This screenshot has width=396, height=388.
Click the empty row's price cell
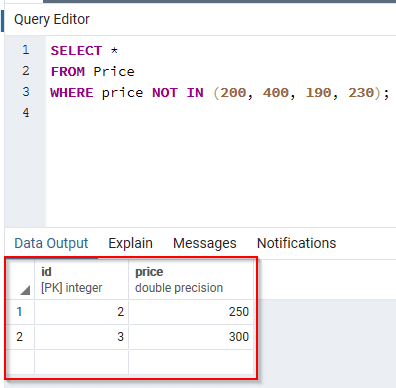(191, 362)
